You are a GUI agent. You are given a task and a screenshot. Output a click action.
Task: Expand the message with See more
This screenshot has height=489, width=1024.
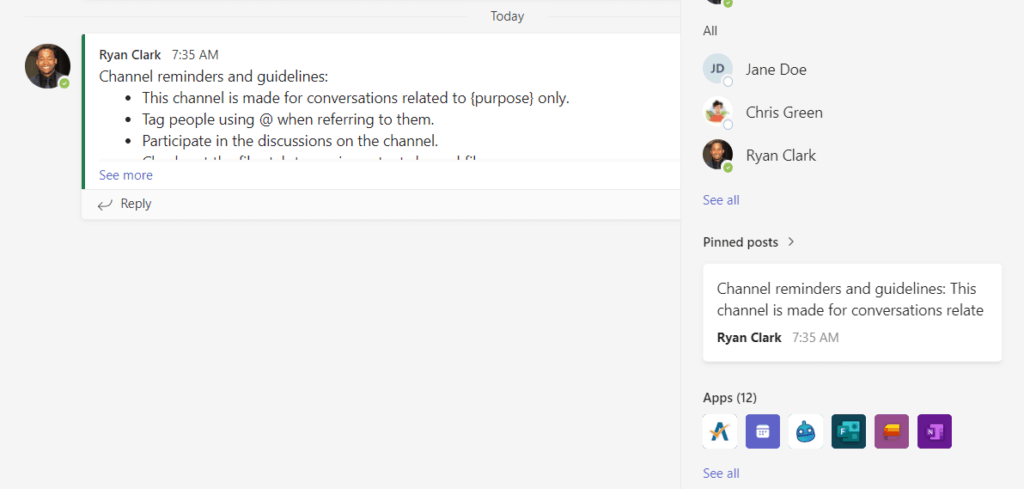pos(125,175)
